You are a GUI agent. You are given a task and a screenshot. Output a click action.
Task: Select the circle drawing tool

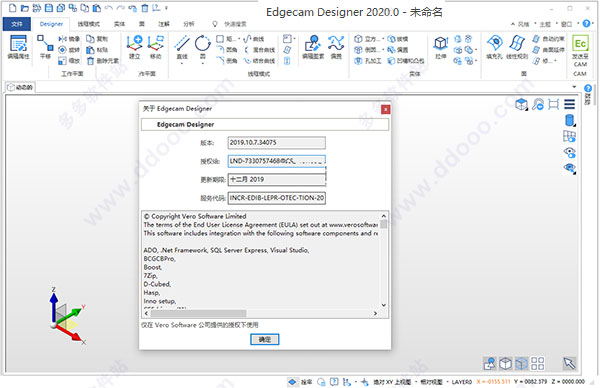pyautogui.click(x=202, y=46)
